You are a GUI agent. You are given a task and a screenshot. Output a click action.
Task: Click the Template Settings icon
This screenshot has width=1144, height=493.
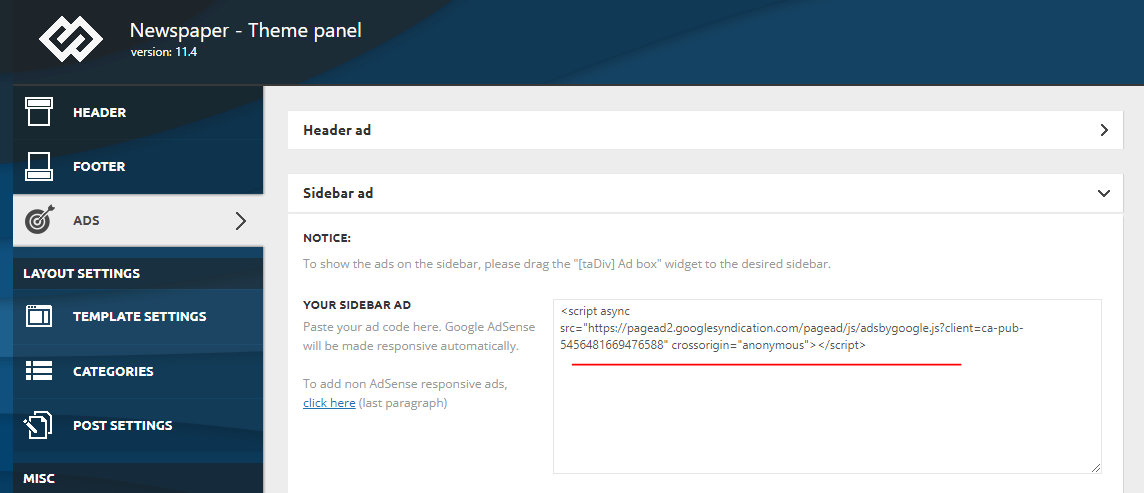click(39, 317)
